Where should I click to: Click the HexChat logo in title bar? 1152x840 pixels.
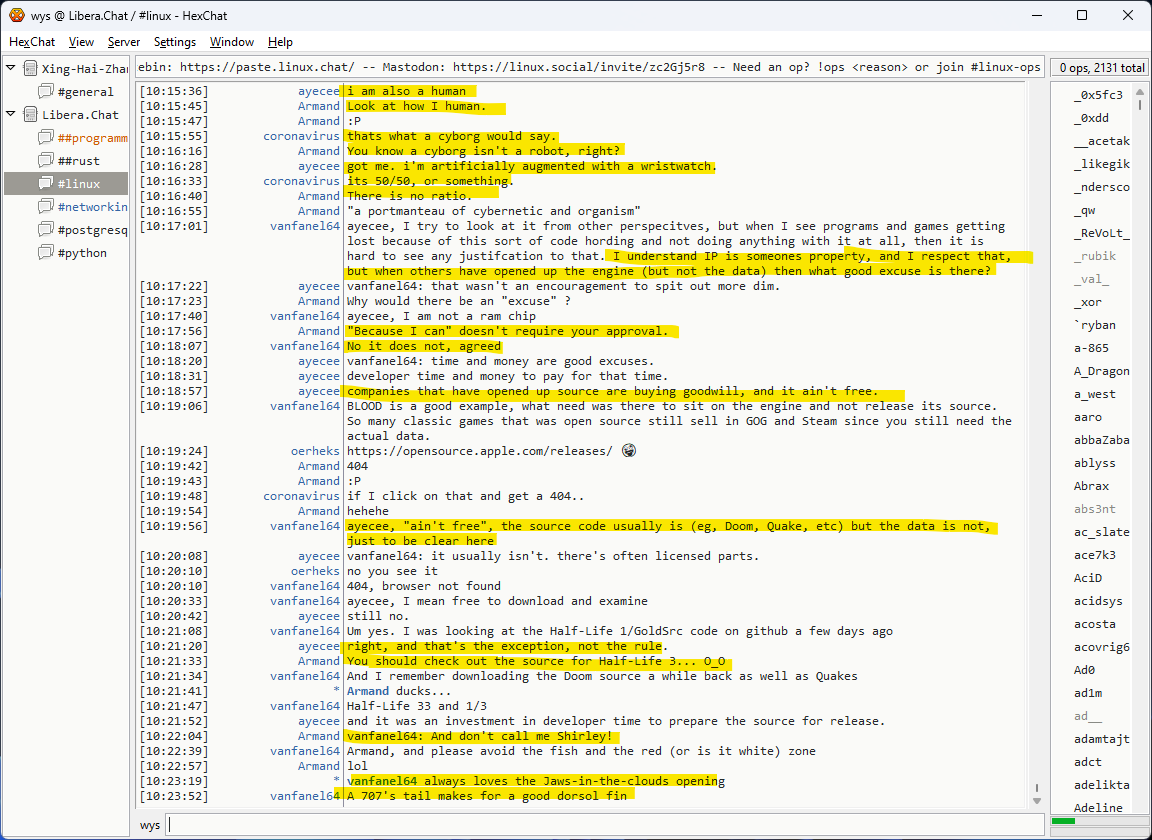click(17, 15)
